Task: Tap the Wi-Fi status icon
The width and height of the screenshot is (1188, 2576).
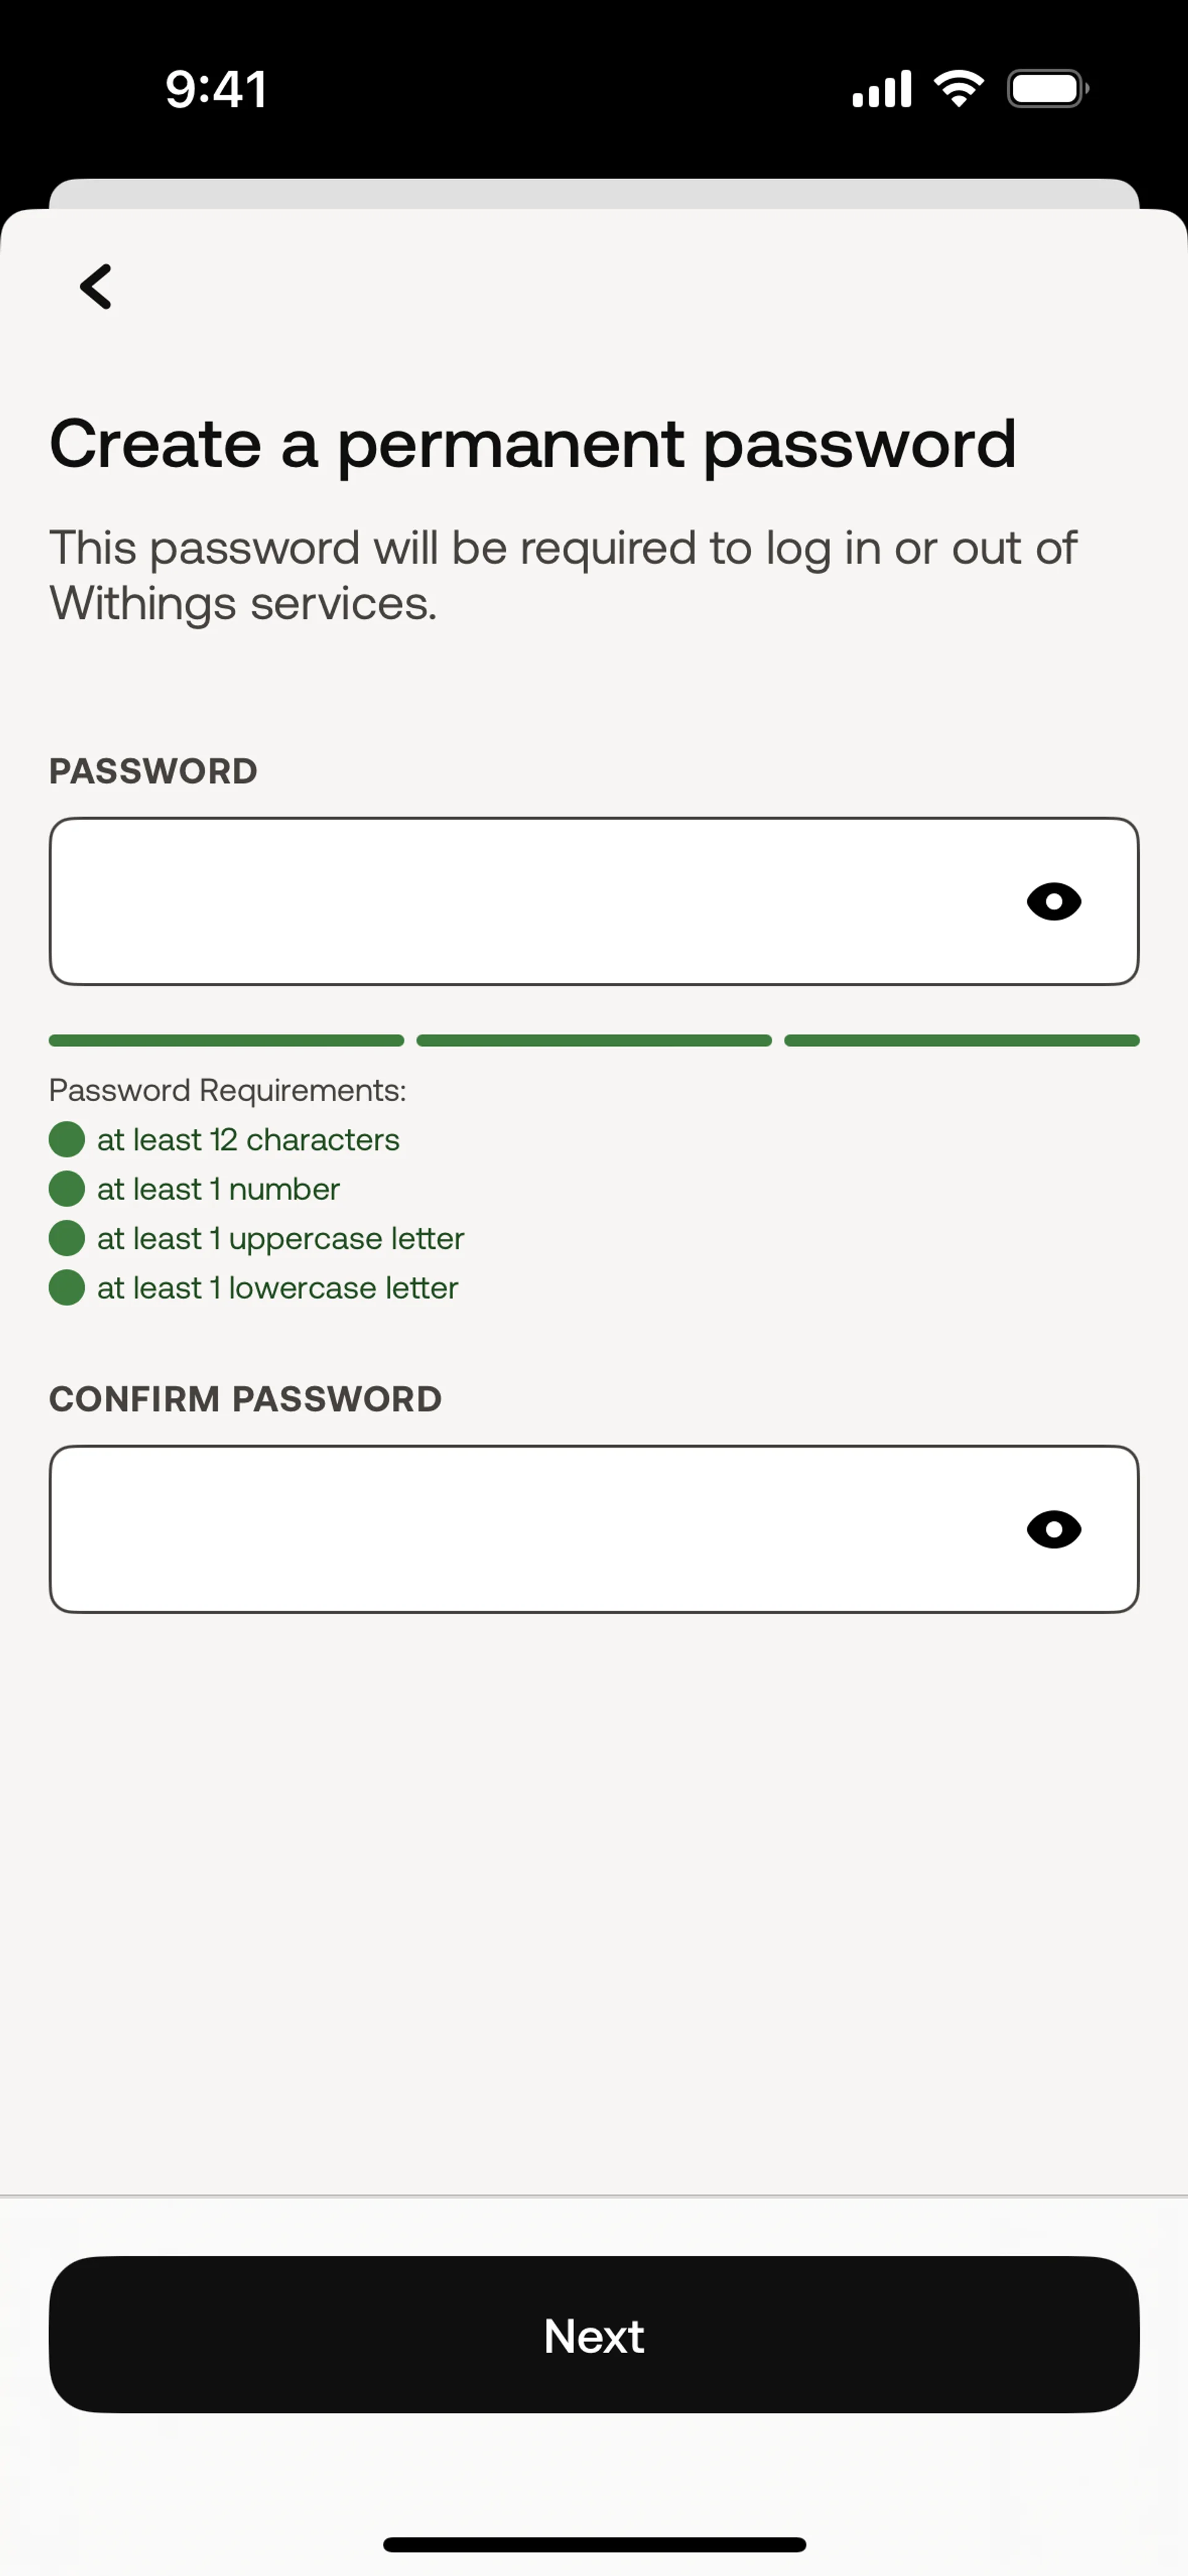Action: click(958, 89)
